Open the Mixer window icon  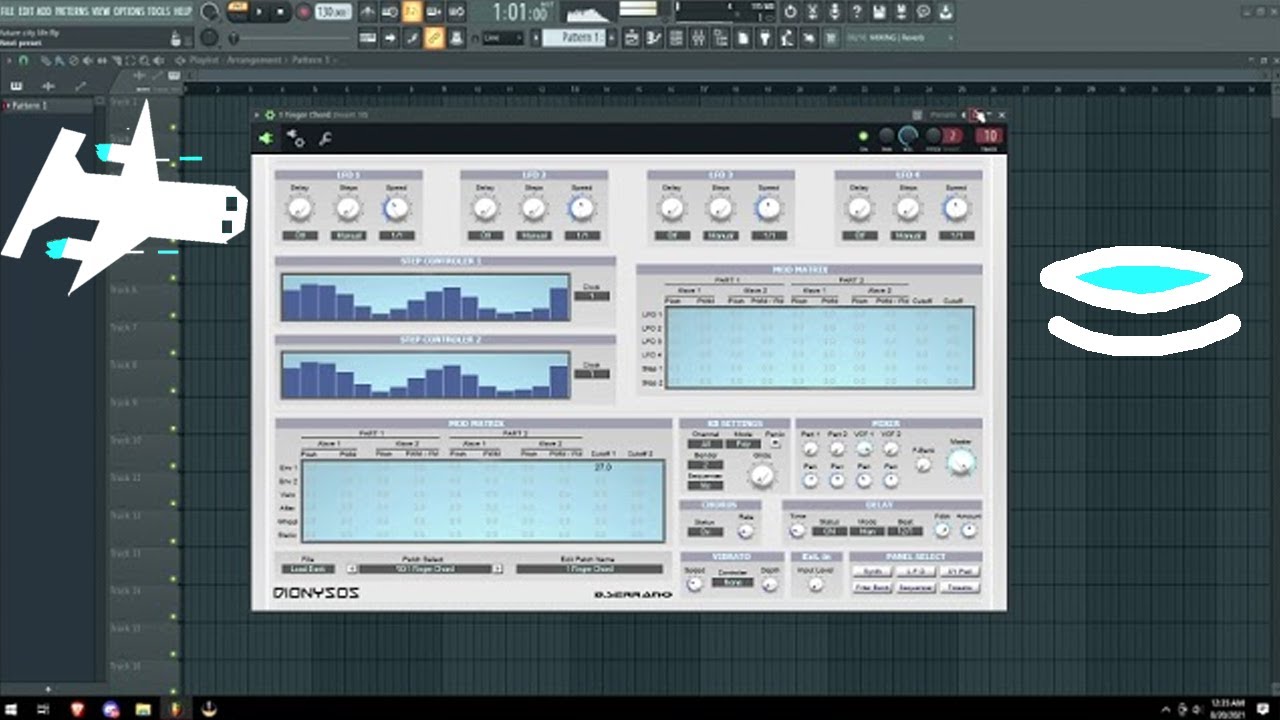pos(700,38)
